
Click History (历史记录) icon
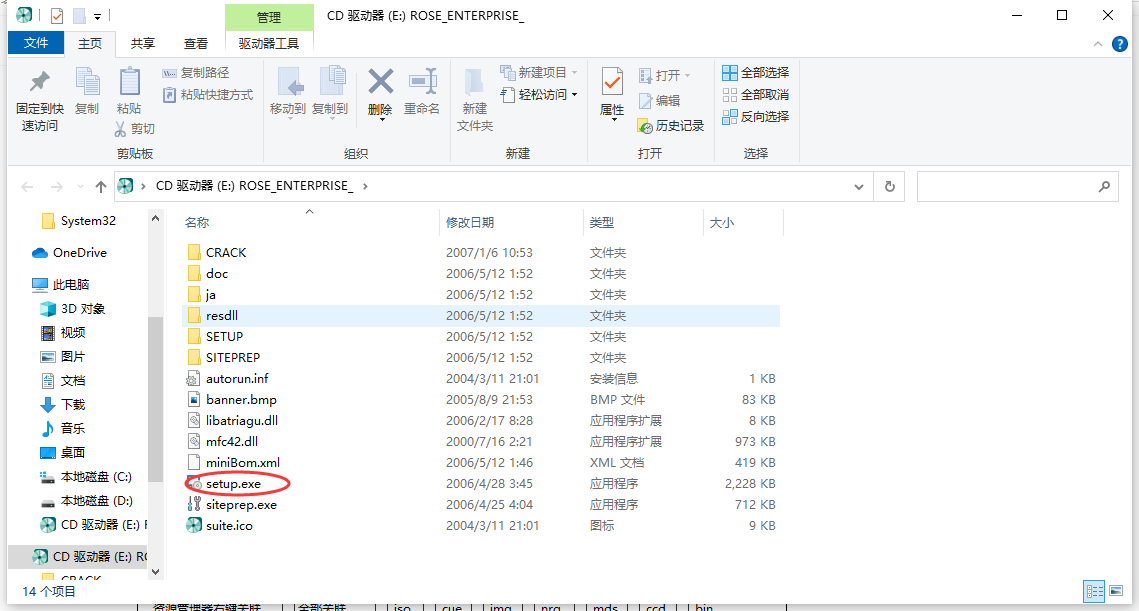coord(645,126)
